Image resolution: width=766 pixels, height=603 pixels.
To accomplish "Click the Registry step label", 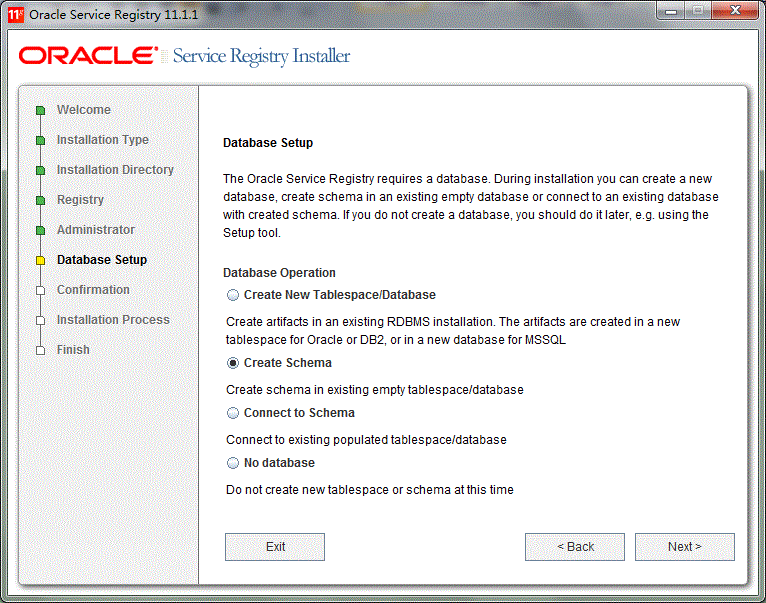I will pyautogui.click(x=80, y=200).
